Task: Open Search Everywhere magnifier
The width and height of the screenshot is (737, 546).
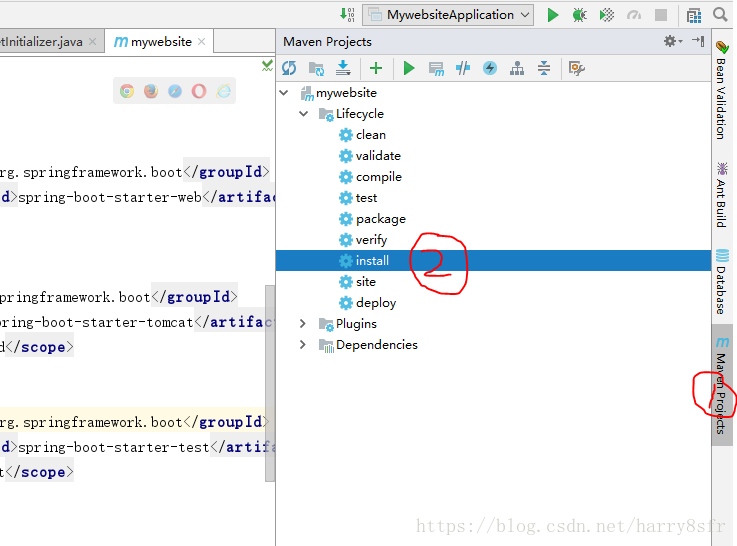Action: tap(720, 15)
